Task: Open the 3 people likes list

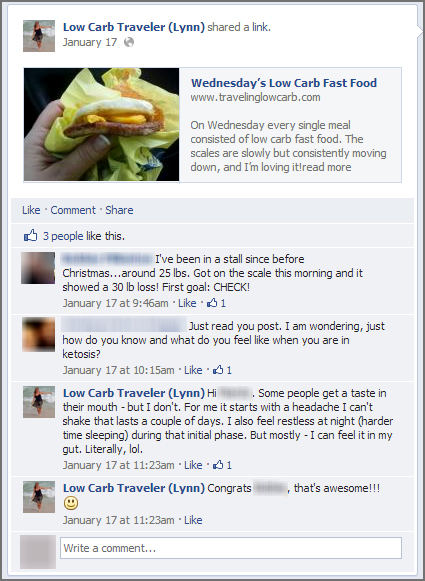Action: point(63,236)
